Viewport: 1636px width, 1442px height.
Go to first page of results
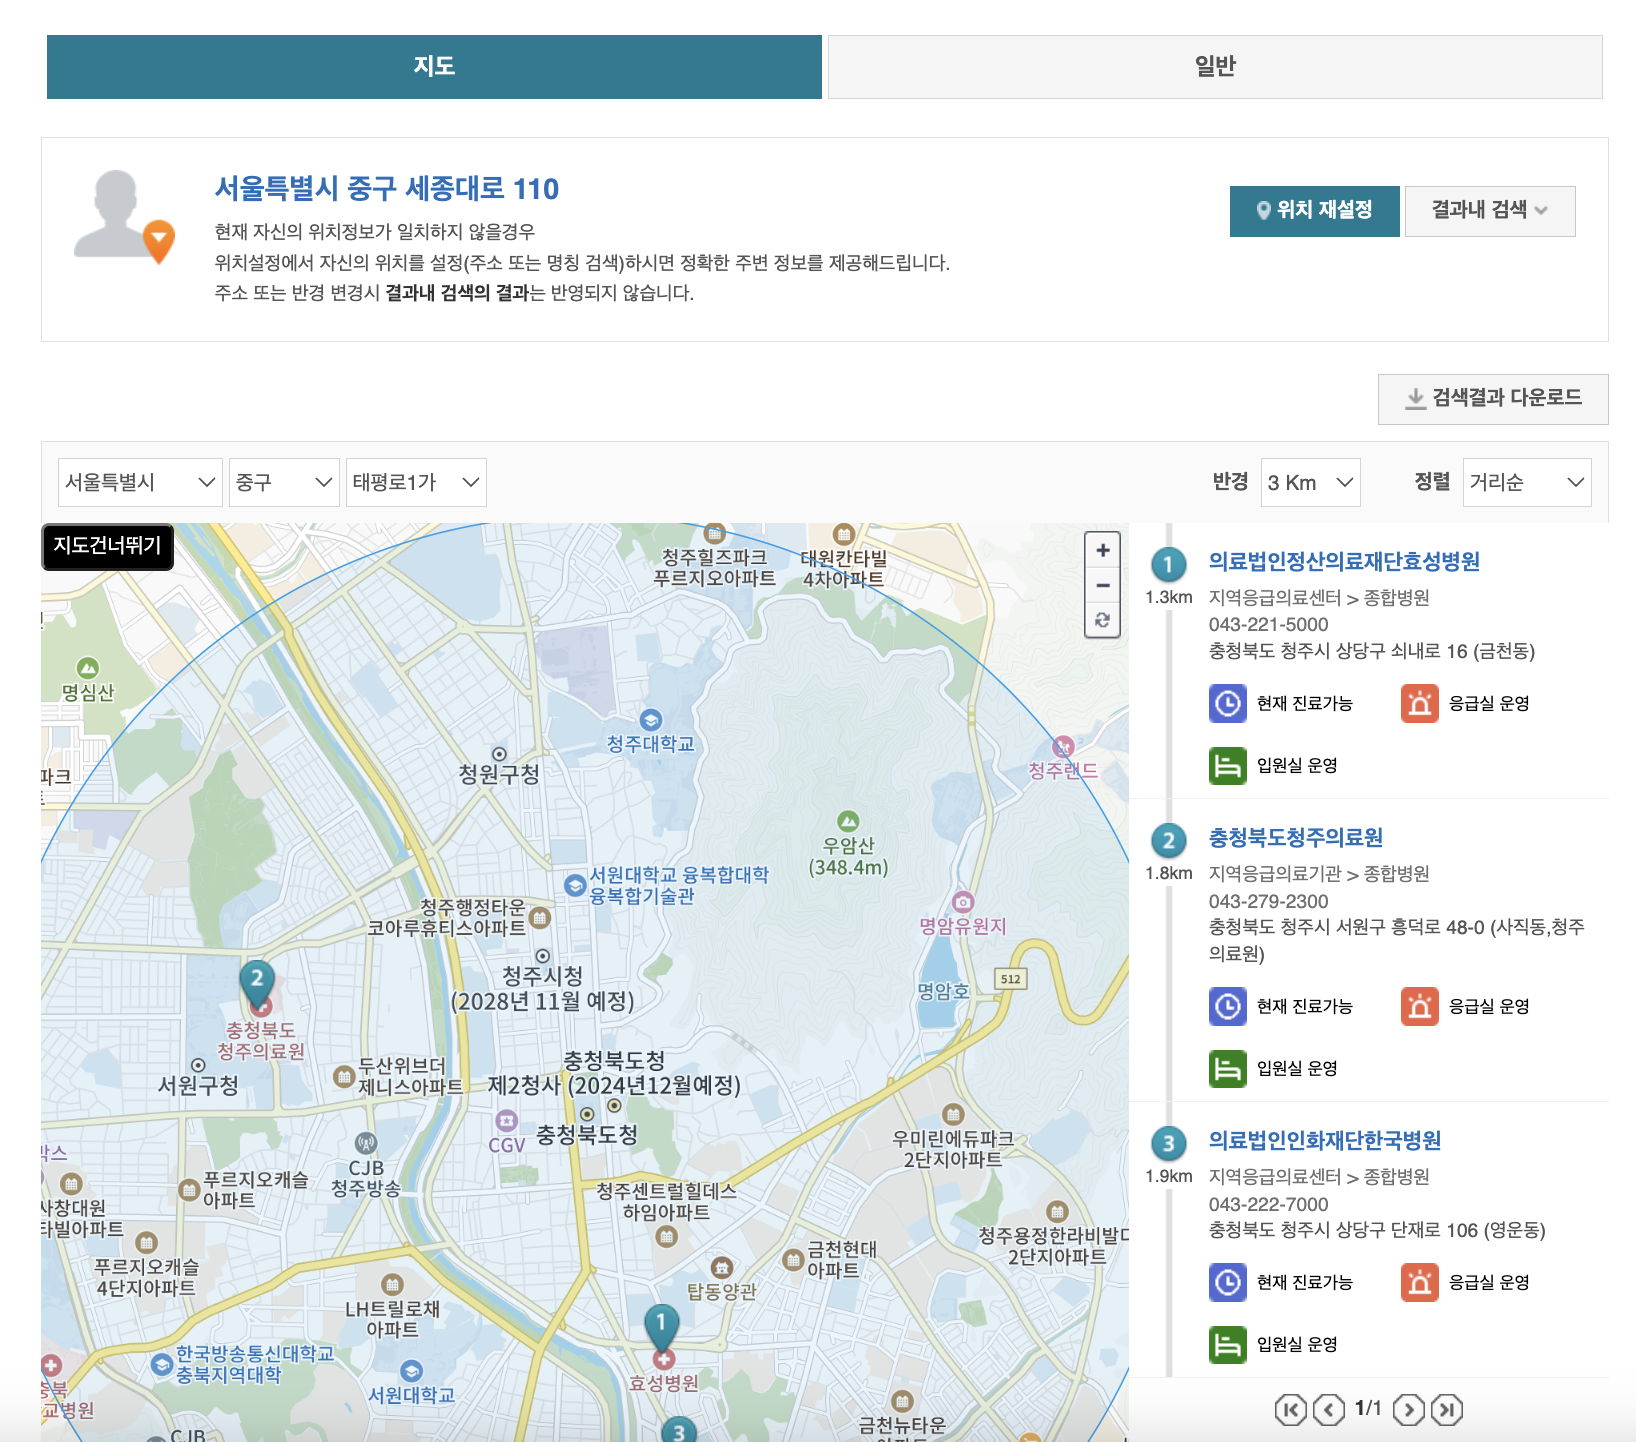click(x=1291, y=1410)
